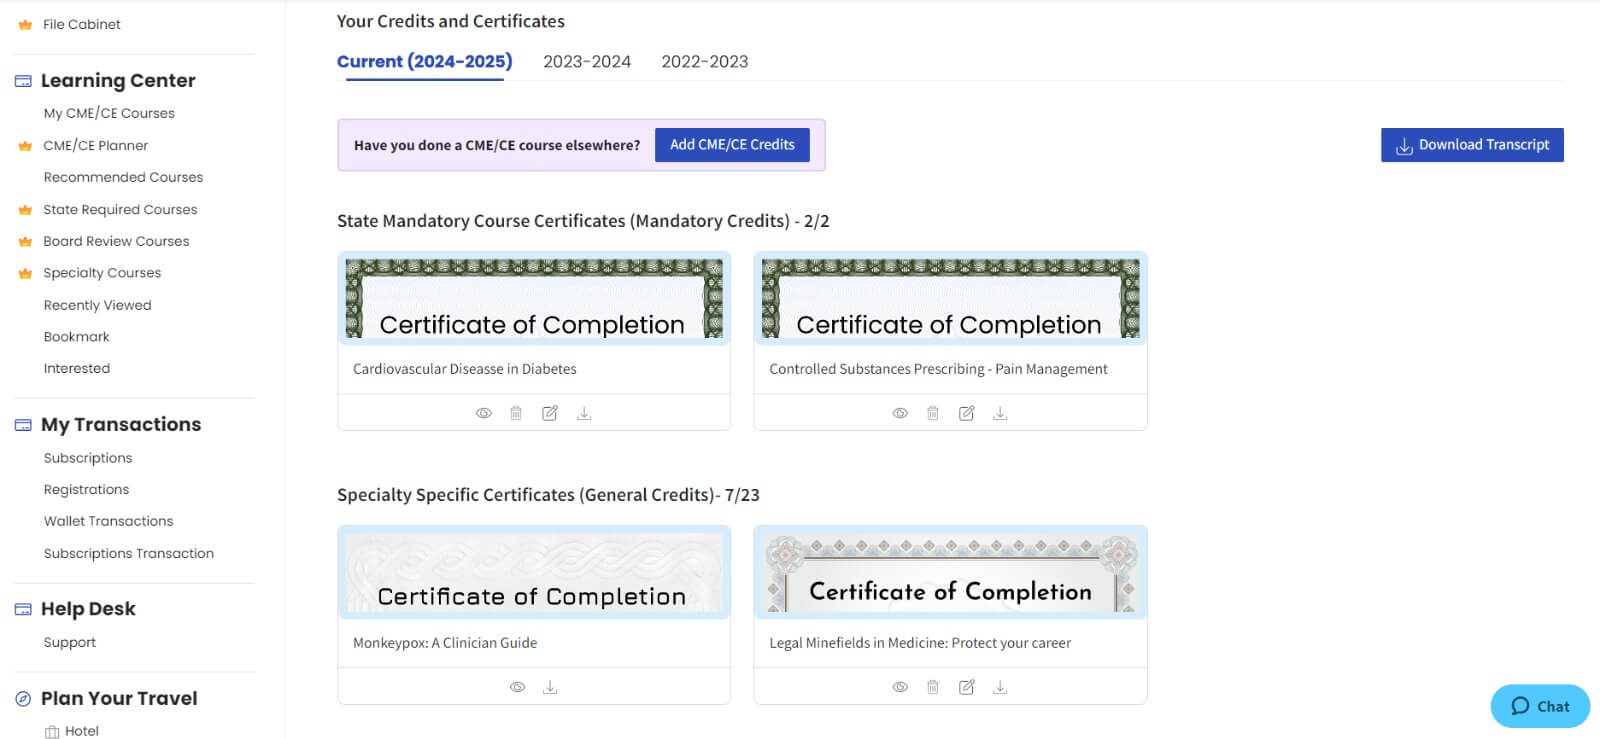View the Monkeypox Clinician Guide certificate
This screenshot has width=1600, height=739.
pos(517,687)
